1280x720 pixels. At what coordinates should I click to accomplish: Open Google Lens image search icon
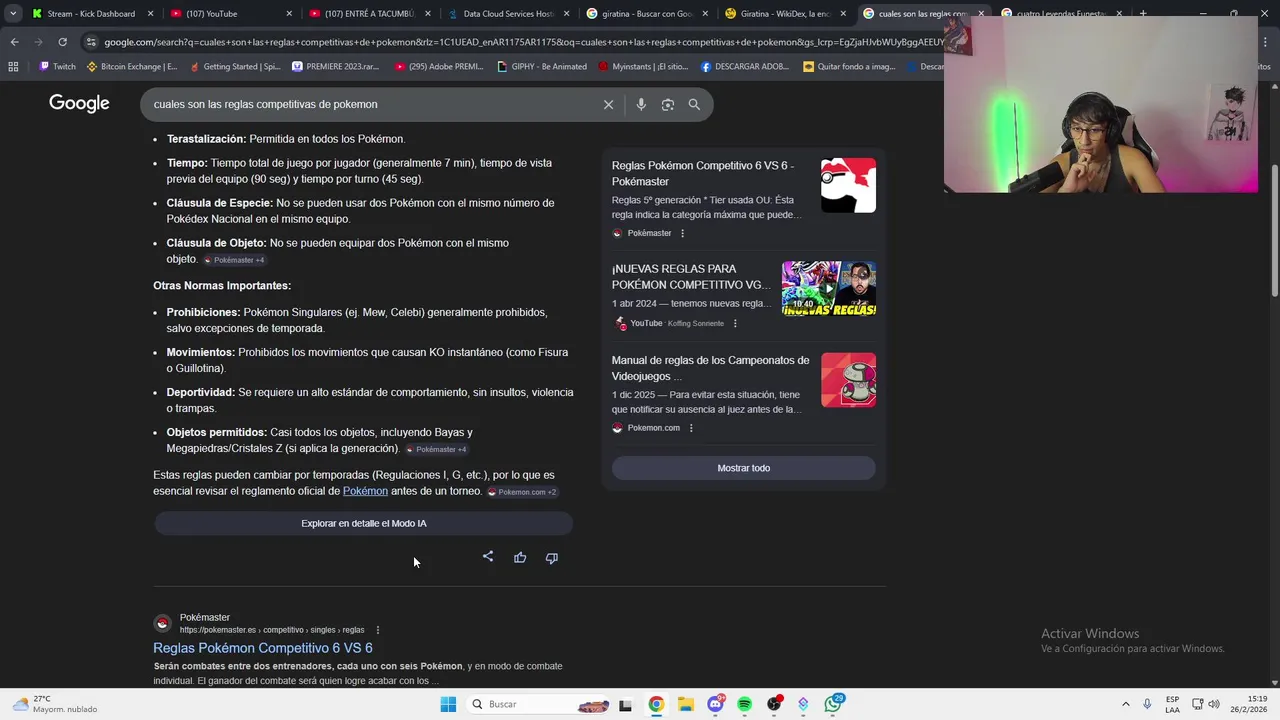click(668, 104)
